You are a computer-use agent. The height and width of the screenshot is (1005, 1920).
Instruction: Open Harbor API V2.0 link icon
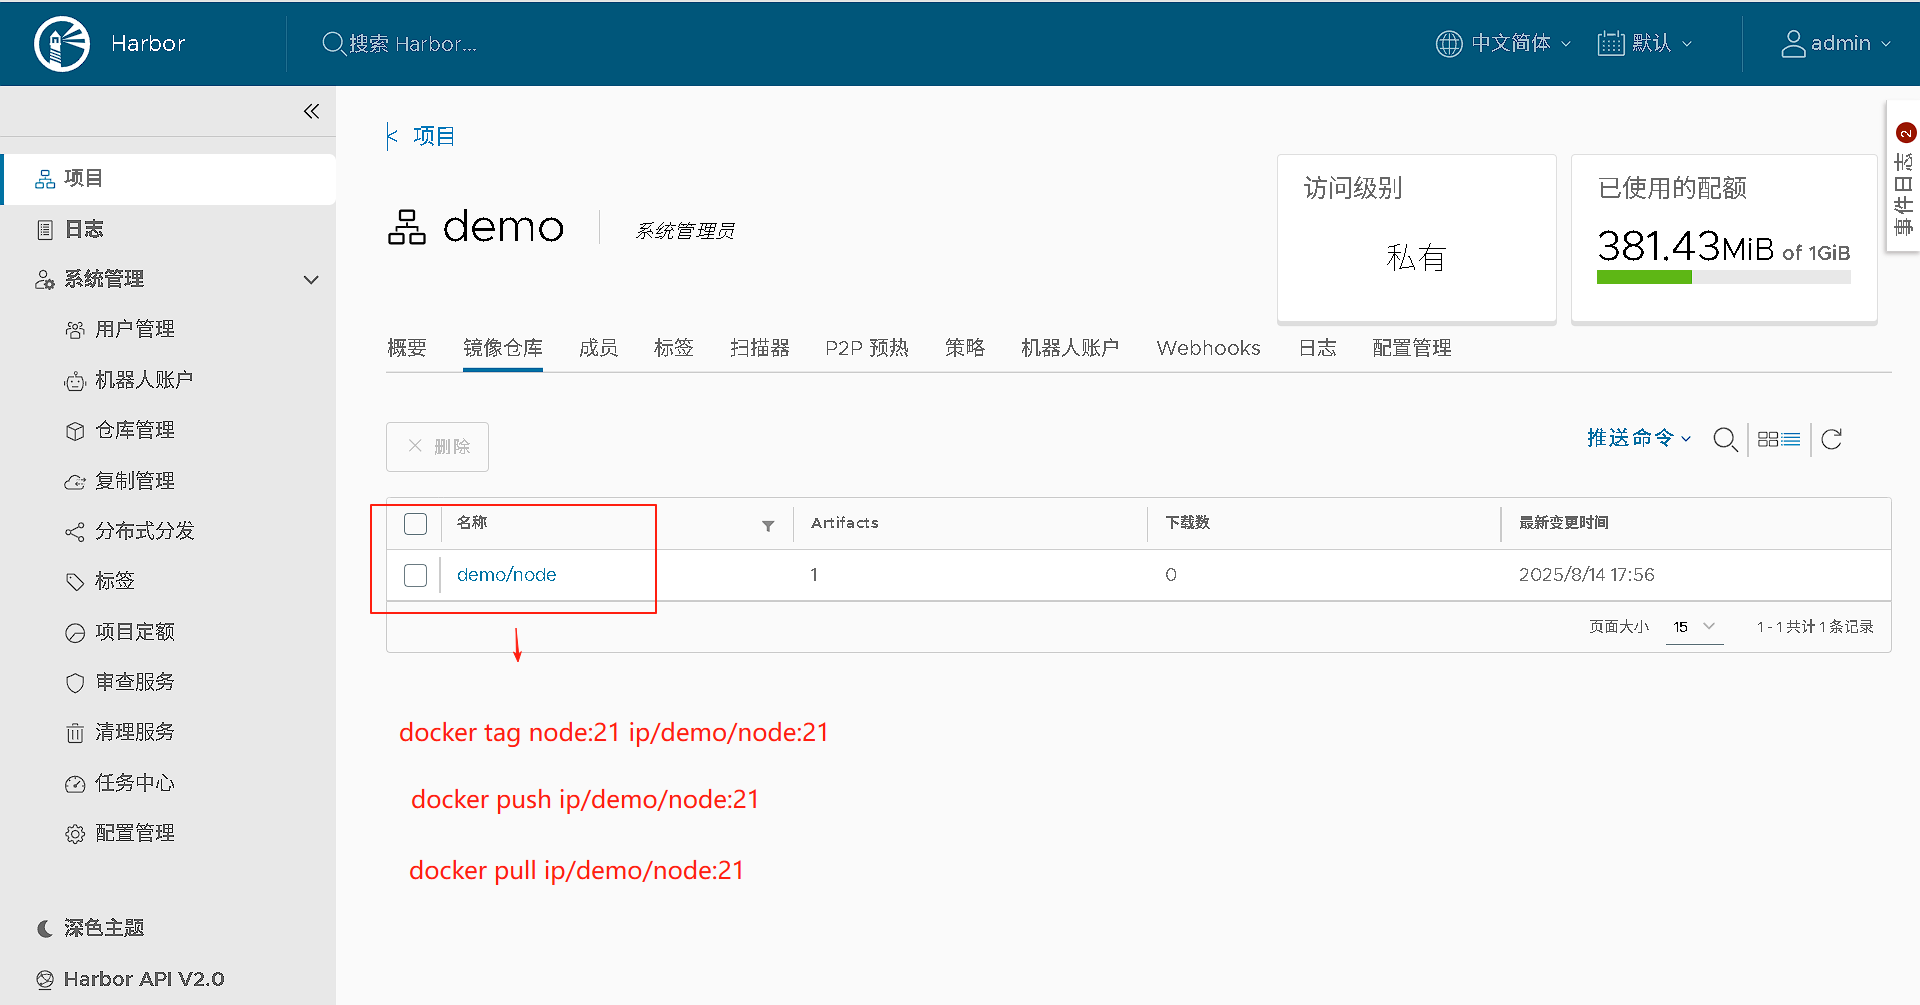click(x=45, y=979)
